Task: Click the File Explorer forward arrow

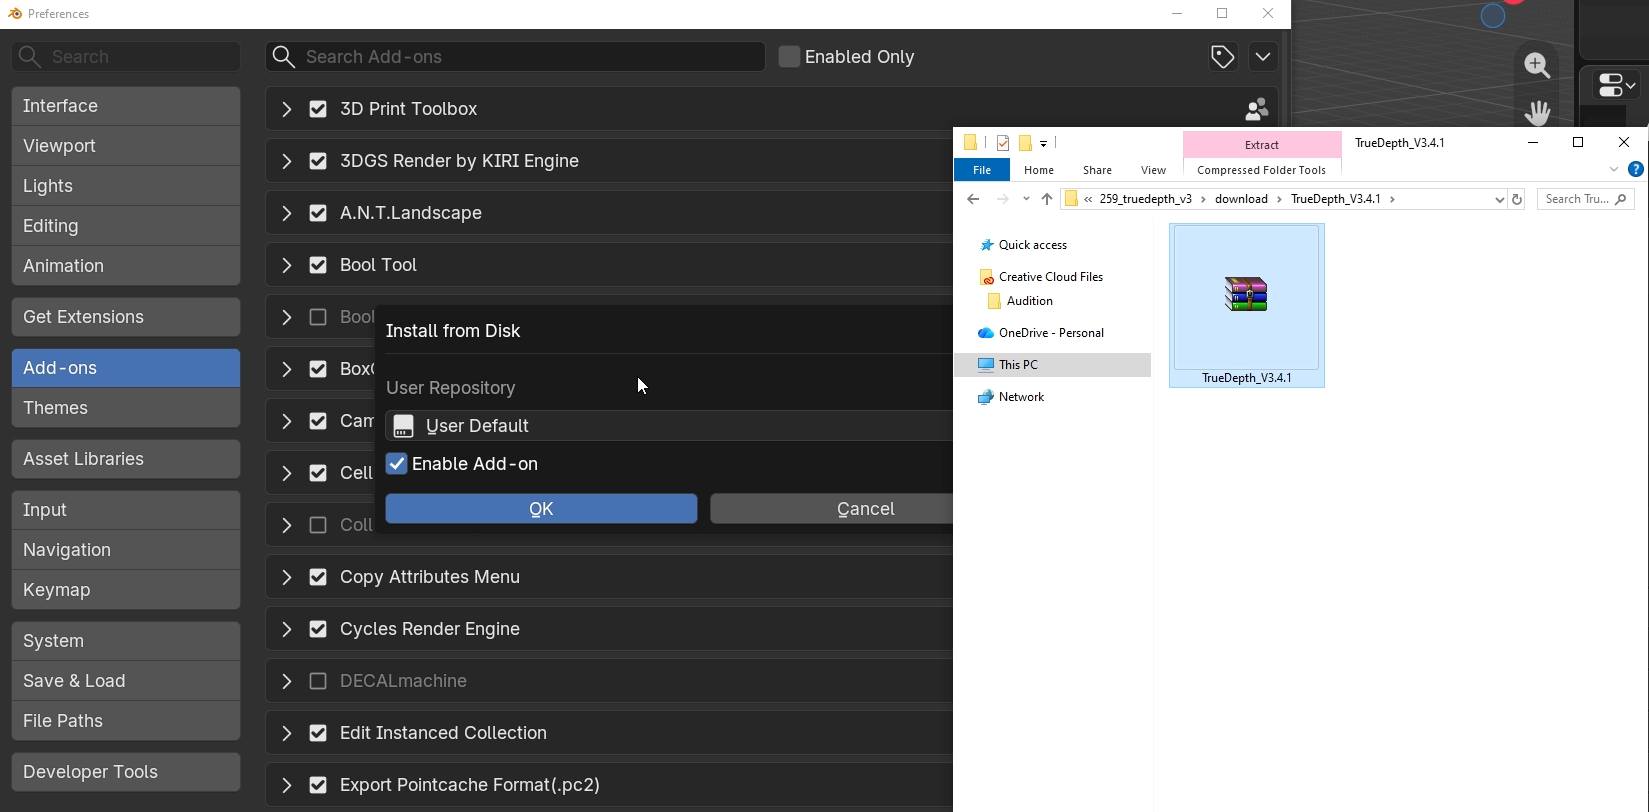Action: pos(1002,199)
